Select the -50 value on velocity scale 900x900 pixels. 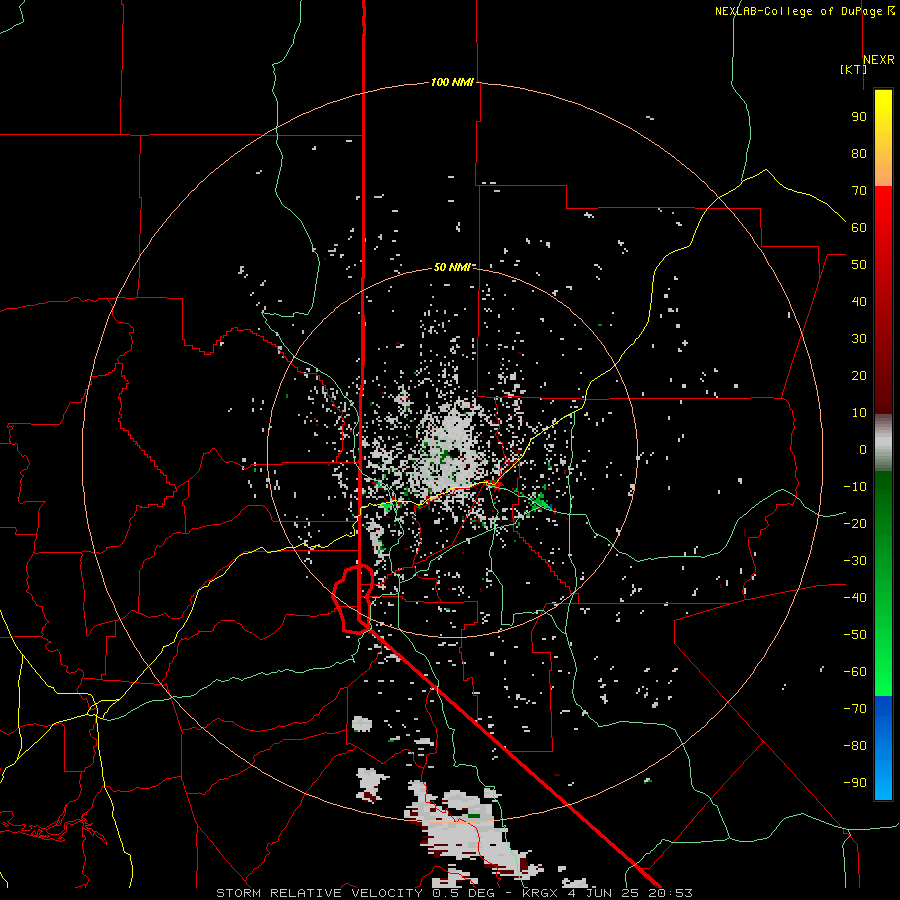point(855,635)
